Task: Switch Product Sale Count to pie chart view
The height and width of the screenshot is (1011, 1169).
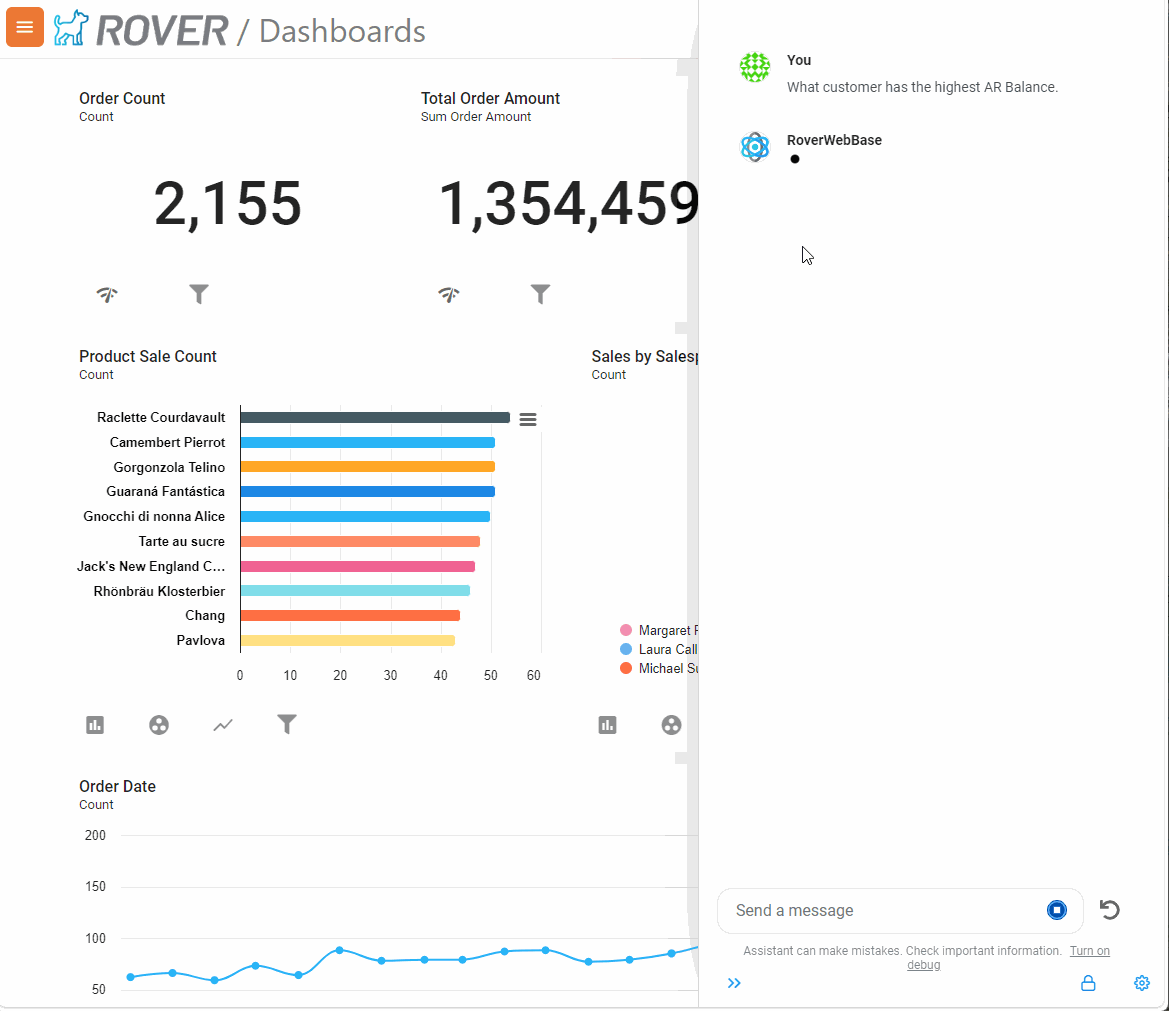Action: click(158, 725)
